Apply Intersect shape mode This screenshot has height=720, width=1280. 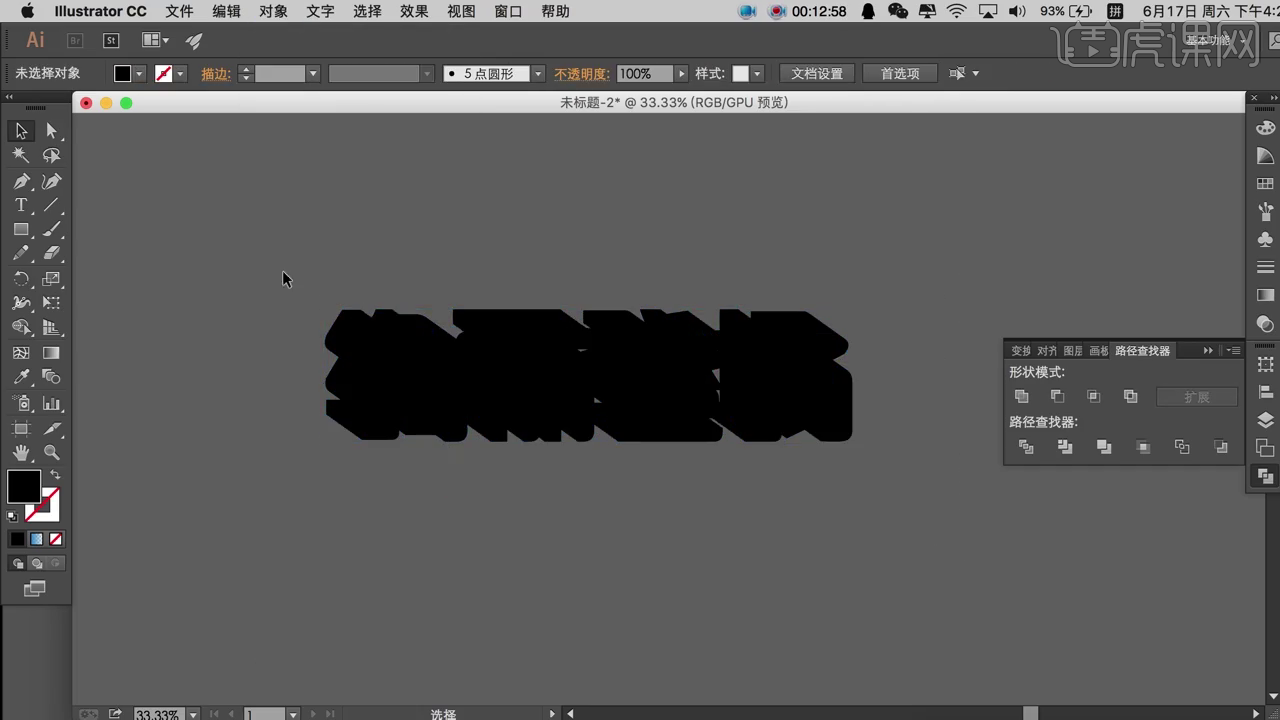click(1094, 397)
